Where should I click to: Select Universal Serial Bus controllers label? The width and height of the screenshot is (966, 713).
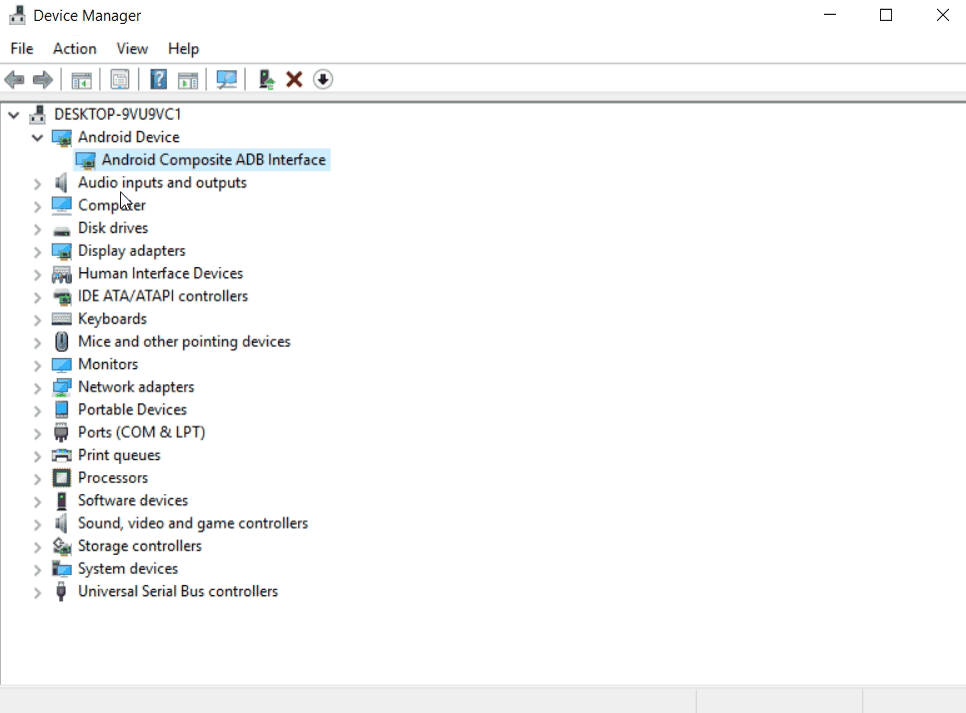[x=178, y=591]
